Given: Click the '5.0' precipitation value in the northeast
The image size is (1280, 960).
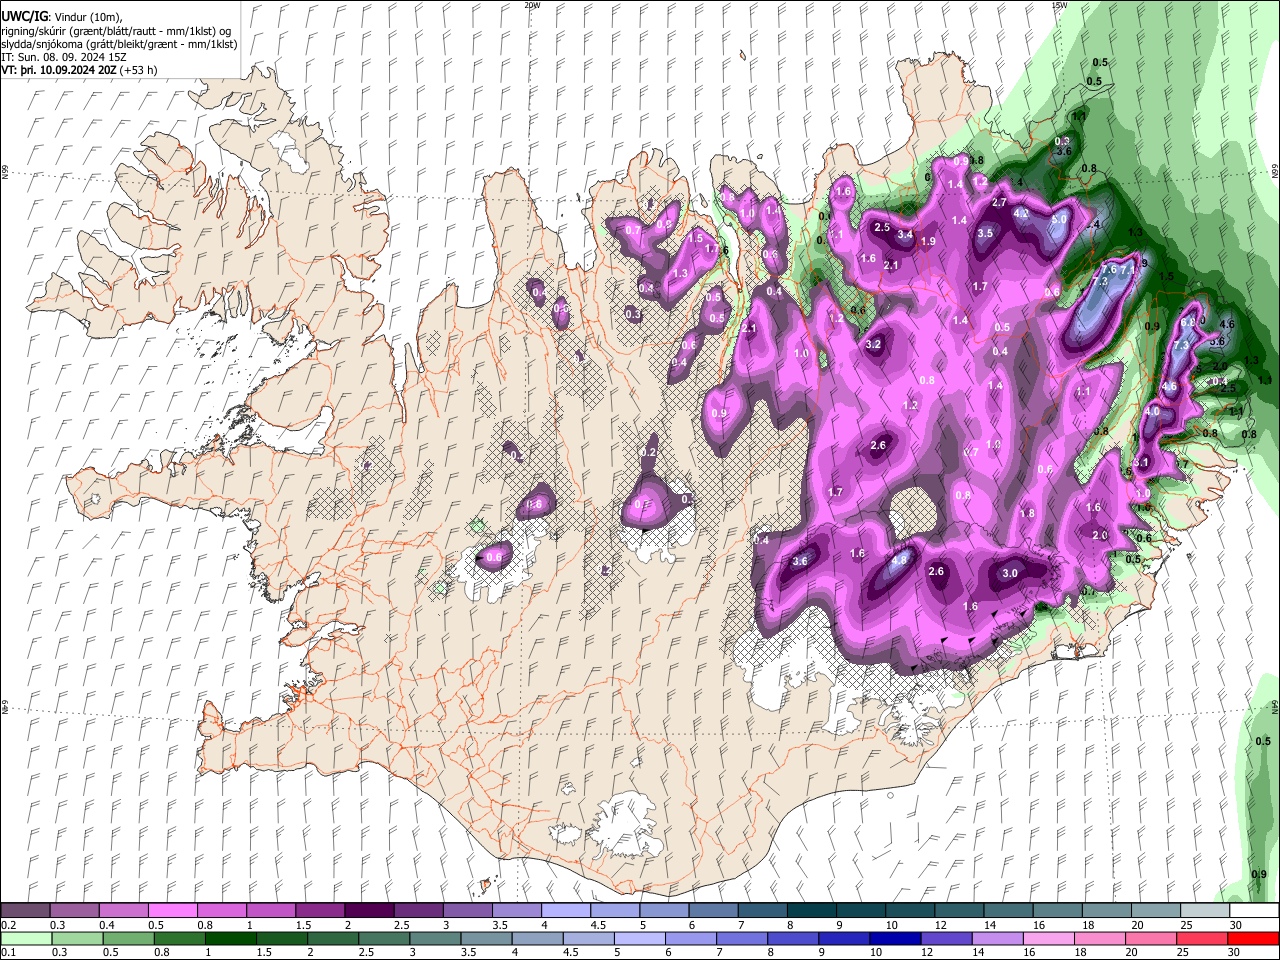Looking at the screenshot, I should click(x=1059, y=219).
